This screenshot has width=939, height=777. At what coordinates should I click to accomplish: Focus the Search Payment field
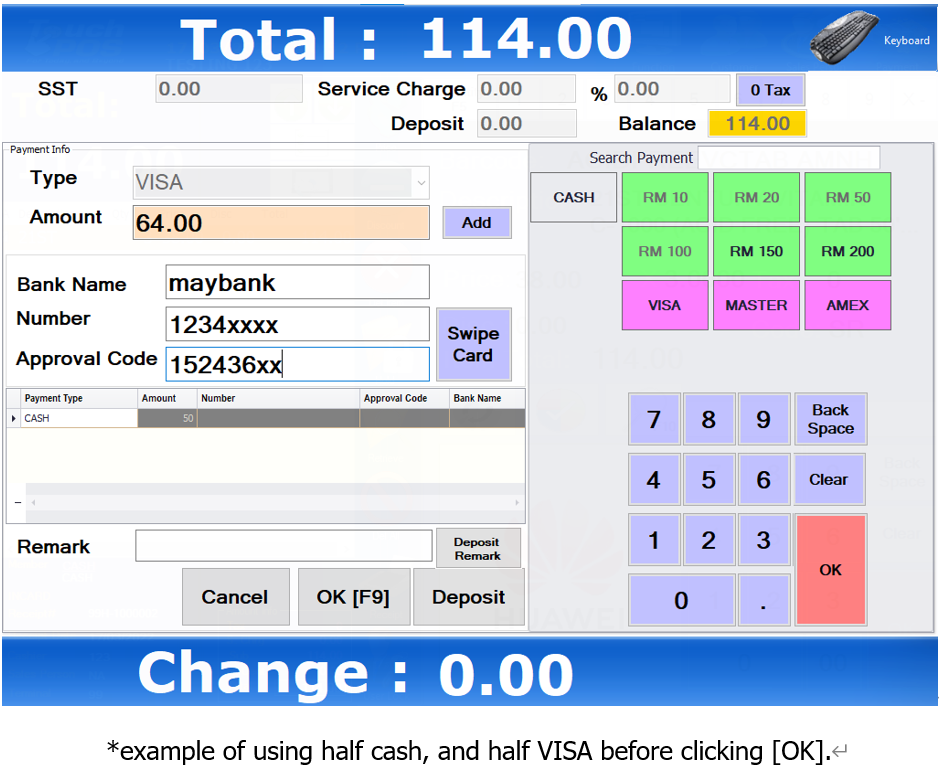788,158
